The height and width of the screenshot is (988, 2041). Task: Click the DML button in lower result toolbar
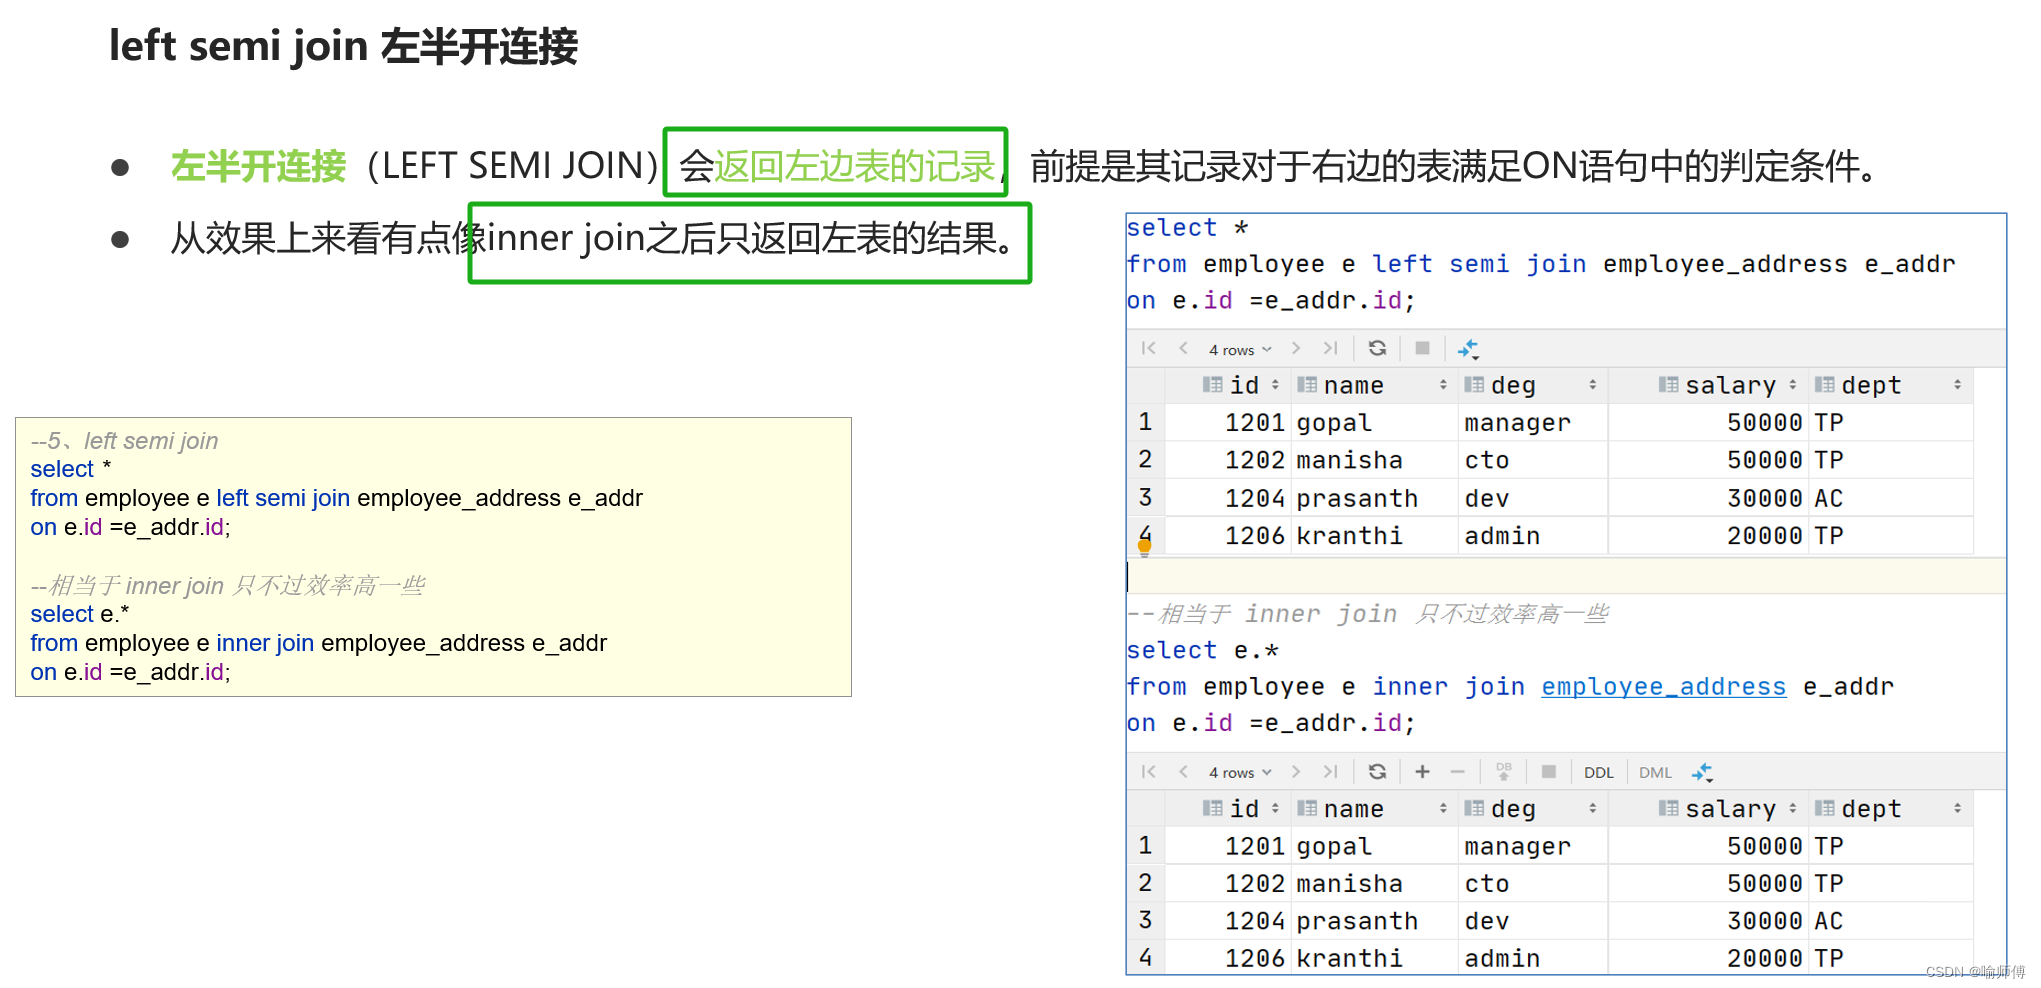1655,772
